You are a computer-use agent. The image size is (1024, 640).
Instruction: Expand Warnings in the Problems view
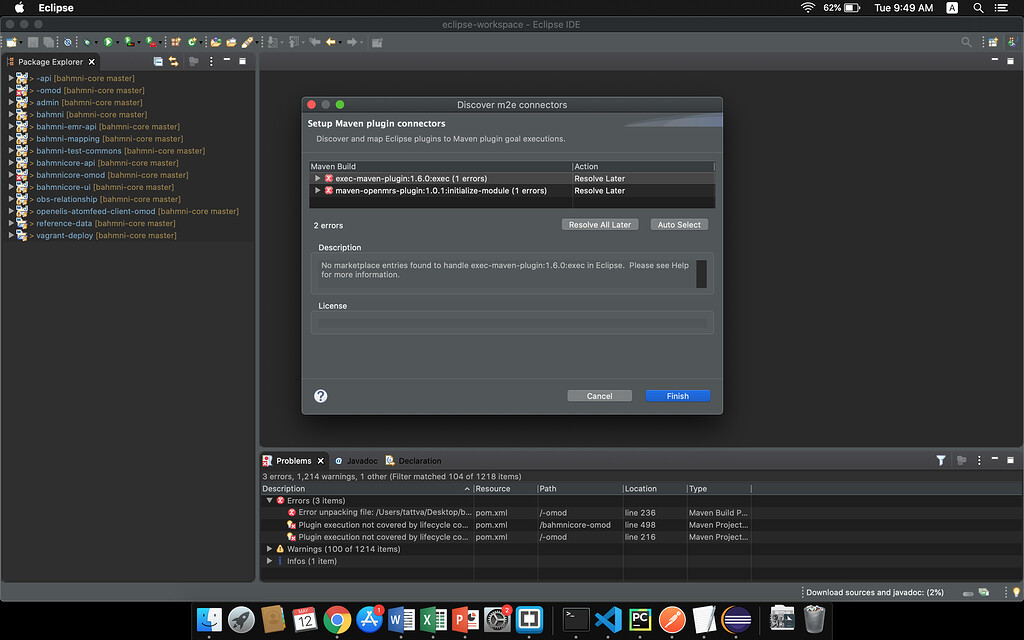[x=268, y=548]
